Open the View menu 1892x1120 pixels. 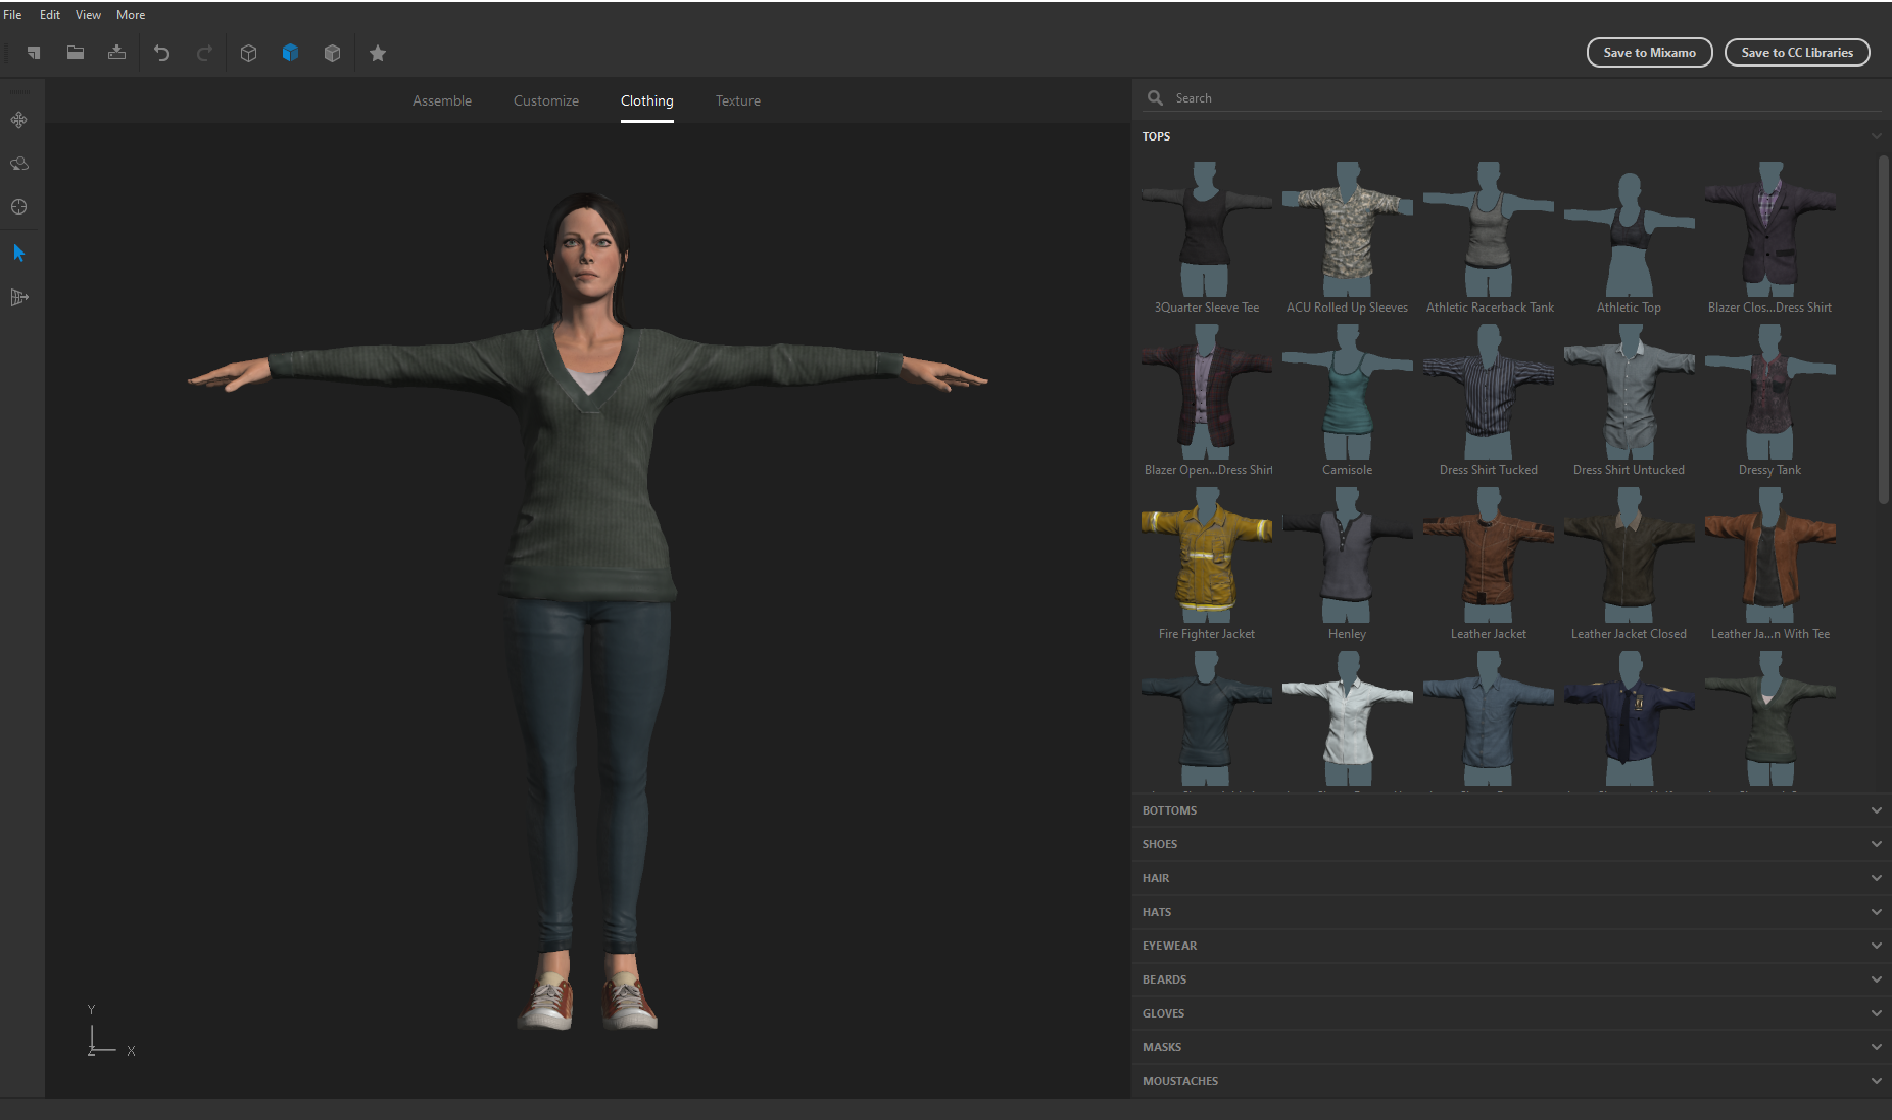click(88, 15)
